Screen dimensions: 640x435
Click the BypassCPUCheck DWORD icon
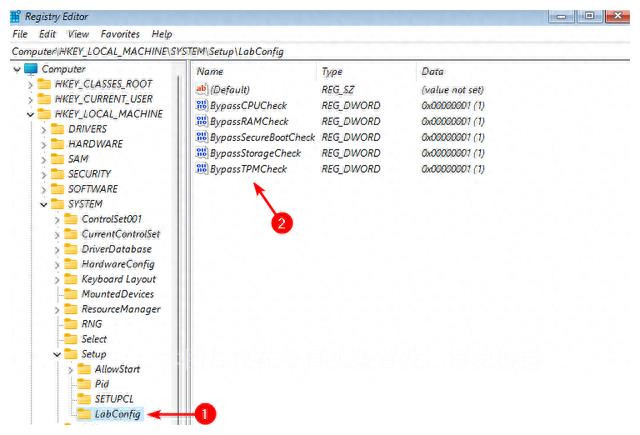[202, 105]
